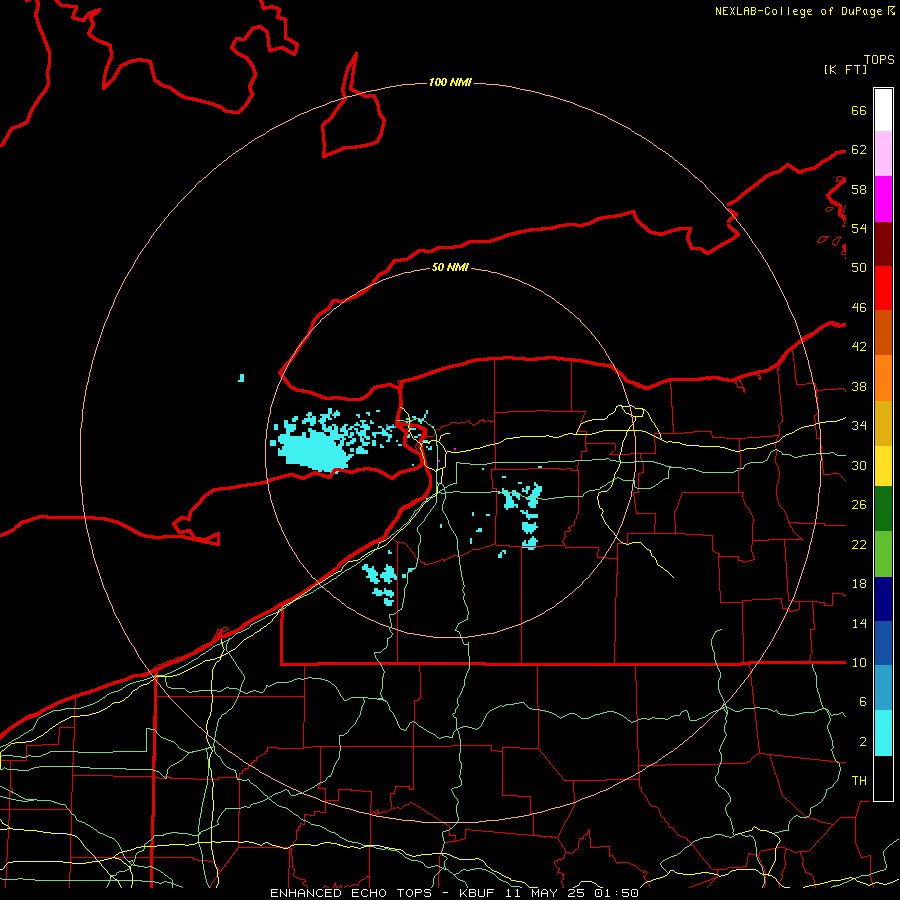
Task: Select the dark maroon legend swatch
Action: click(x=883, y=244)
